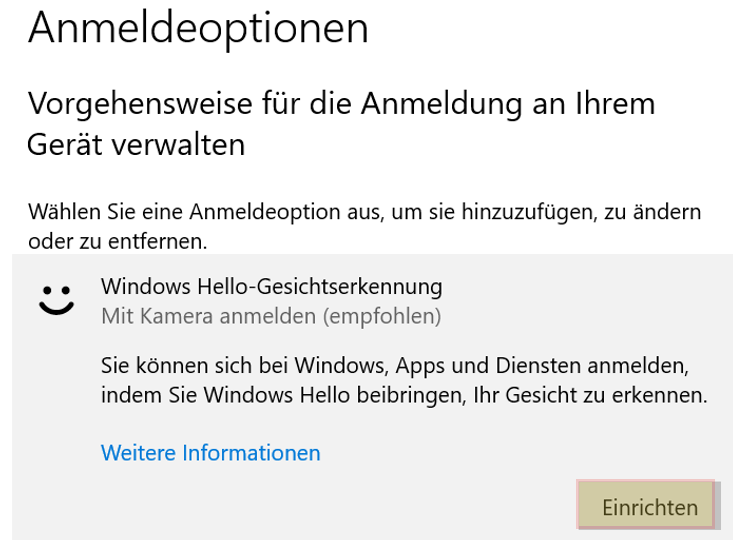Click the 'Gerät verwalten' heading line
The image size is (733, 540).
coord(136,145)
